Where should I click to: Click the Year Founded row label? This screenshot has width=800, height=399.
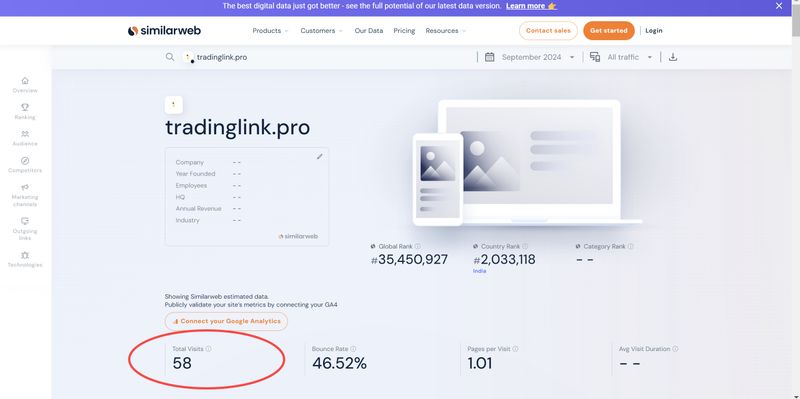click(x=195, y=174)
